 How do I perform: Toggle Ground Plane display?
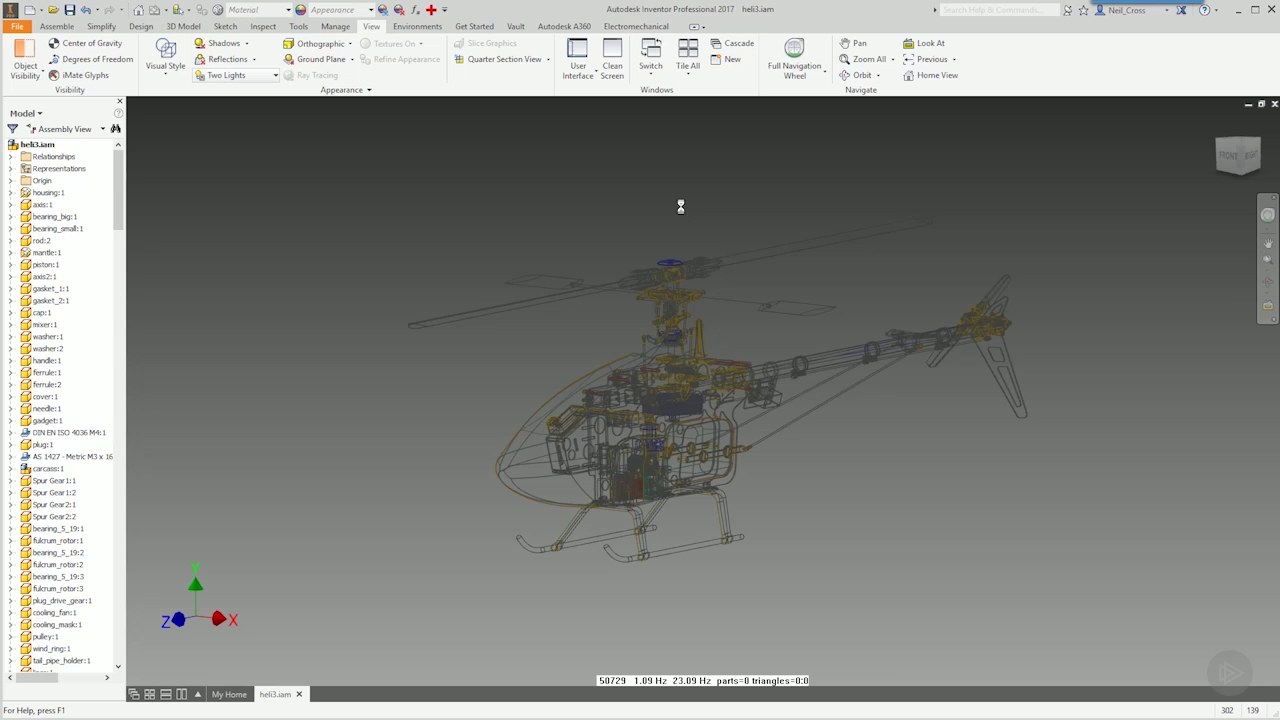coord(314,59)
